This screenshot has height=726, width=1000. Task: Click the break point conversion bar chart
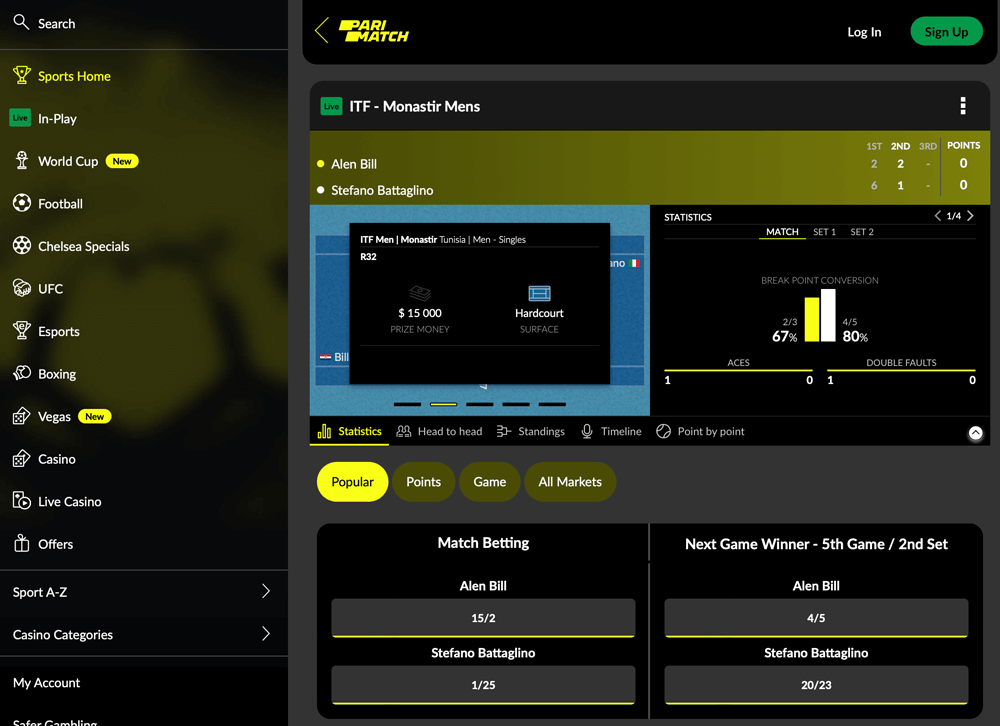[x=820, y=316]
